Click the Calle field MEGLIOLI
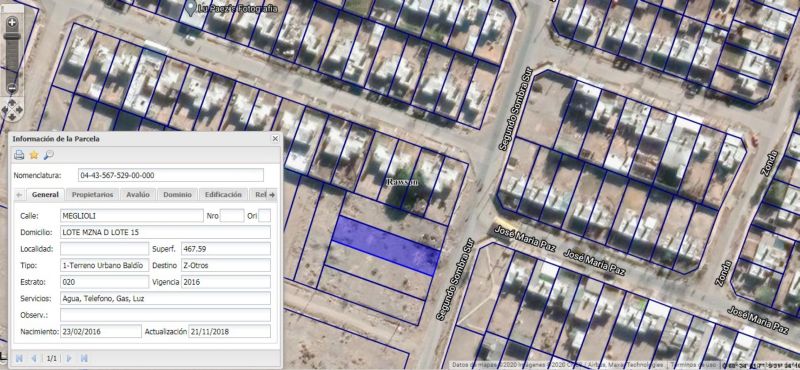Screen dimensions: 800x370 [132, 216]
